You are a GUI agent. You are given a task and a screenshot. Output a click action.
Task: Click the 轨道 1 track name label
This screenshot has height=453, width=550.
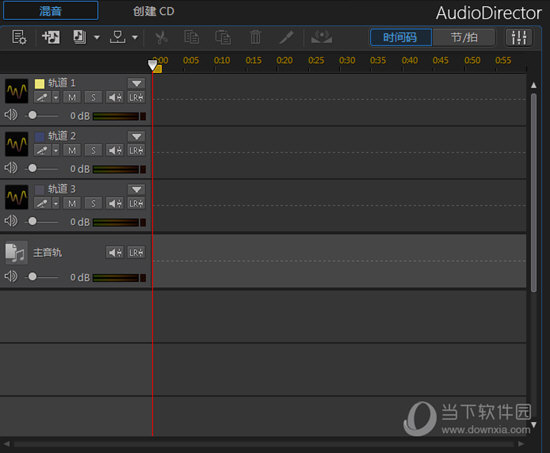coord(62,83)
